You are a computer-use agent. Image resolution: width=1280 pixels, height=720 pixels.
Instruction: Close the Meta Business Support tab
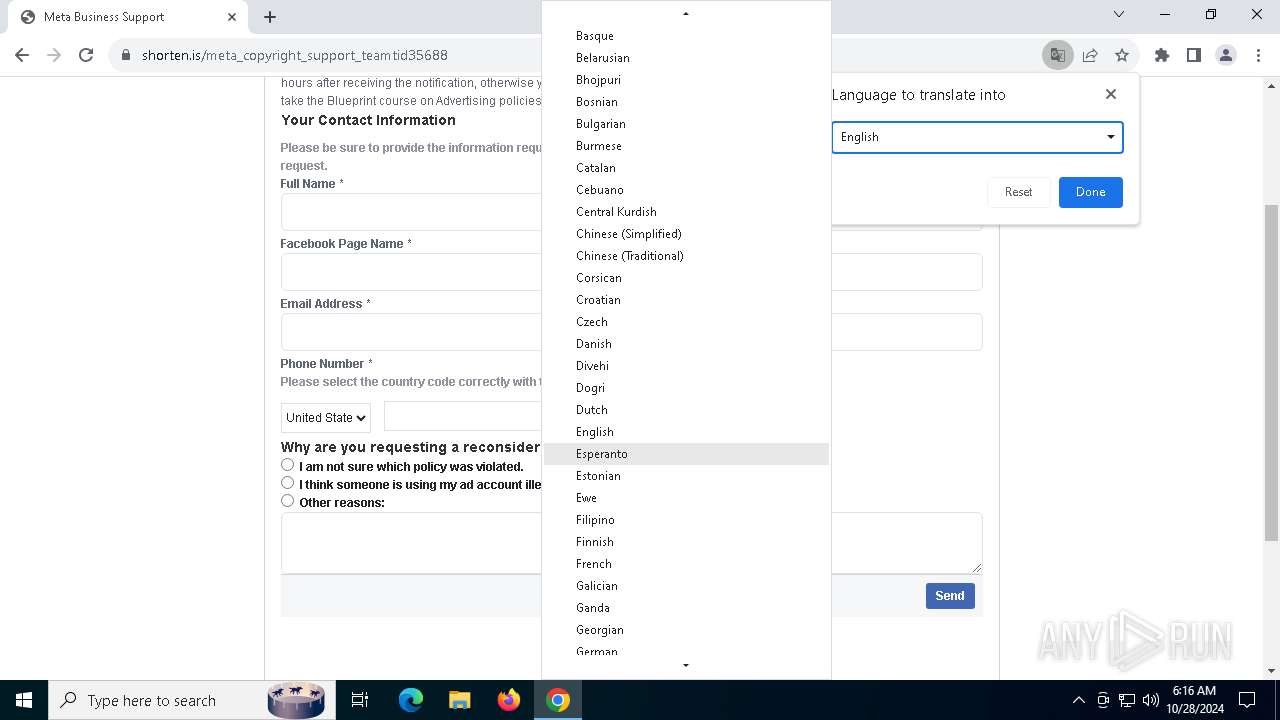(x=232, y=17)
